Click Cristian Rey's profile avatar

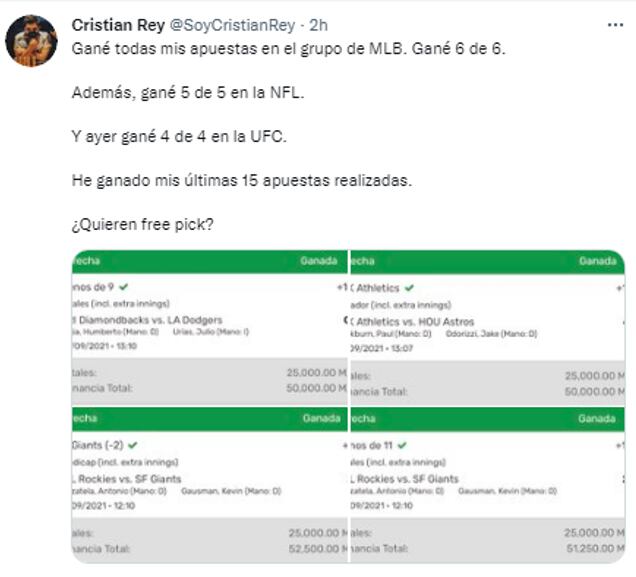(x=30, y=40)
